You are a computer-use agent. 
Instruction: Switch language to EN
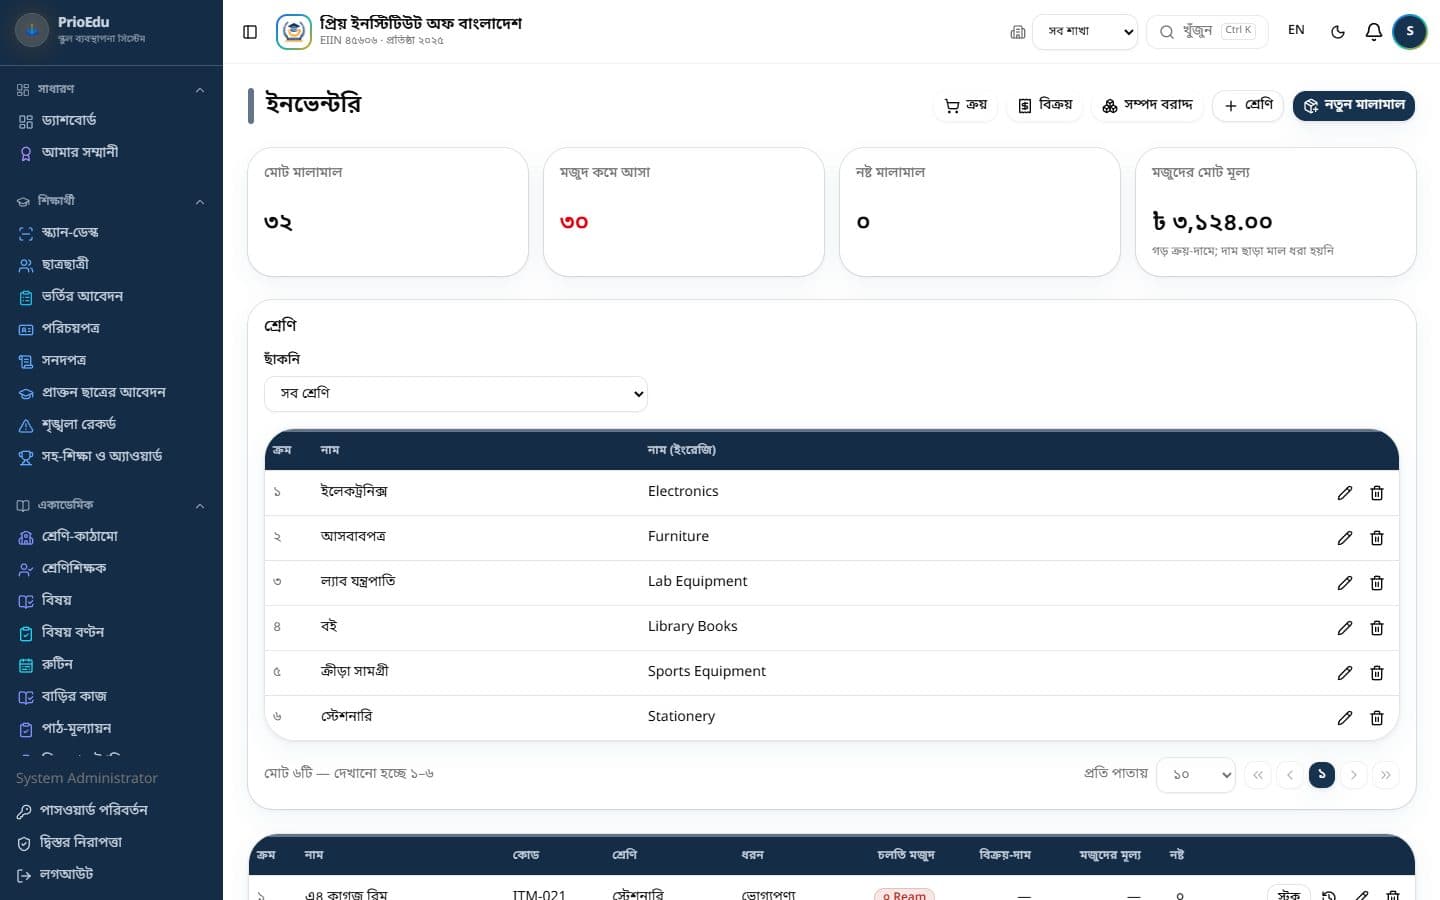pos(1296,30)
